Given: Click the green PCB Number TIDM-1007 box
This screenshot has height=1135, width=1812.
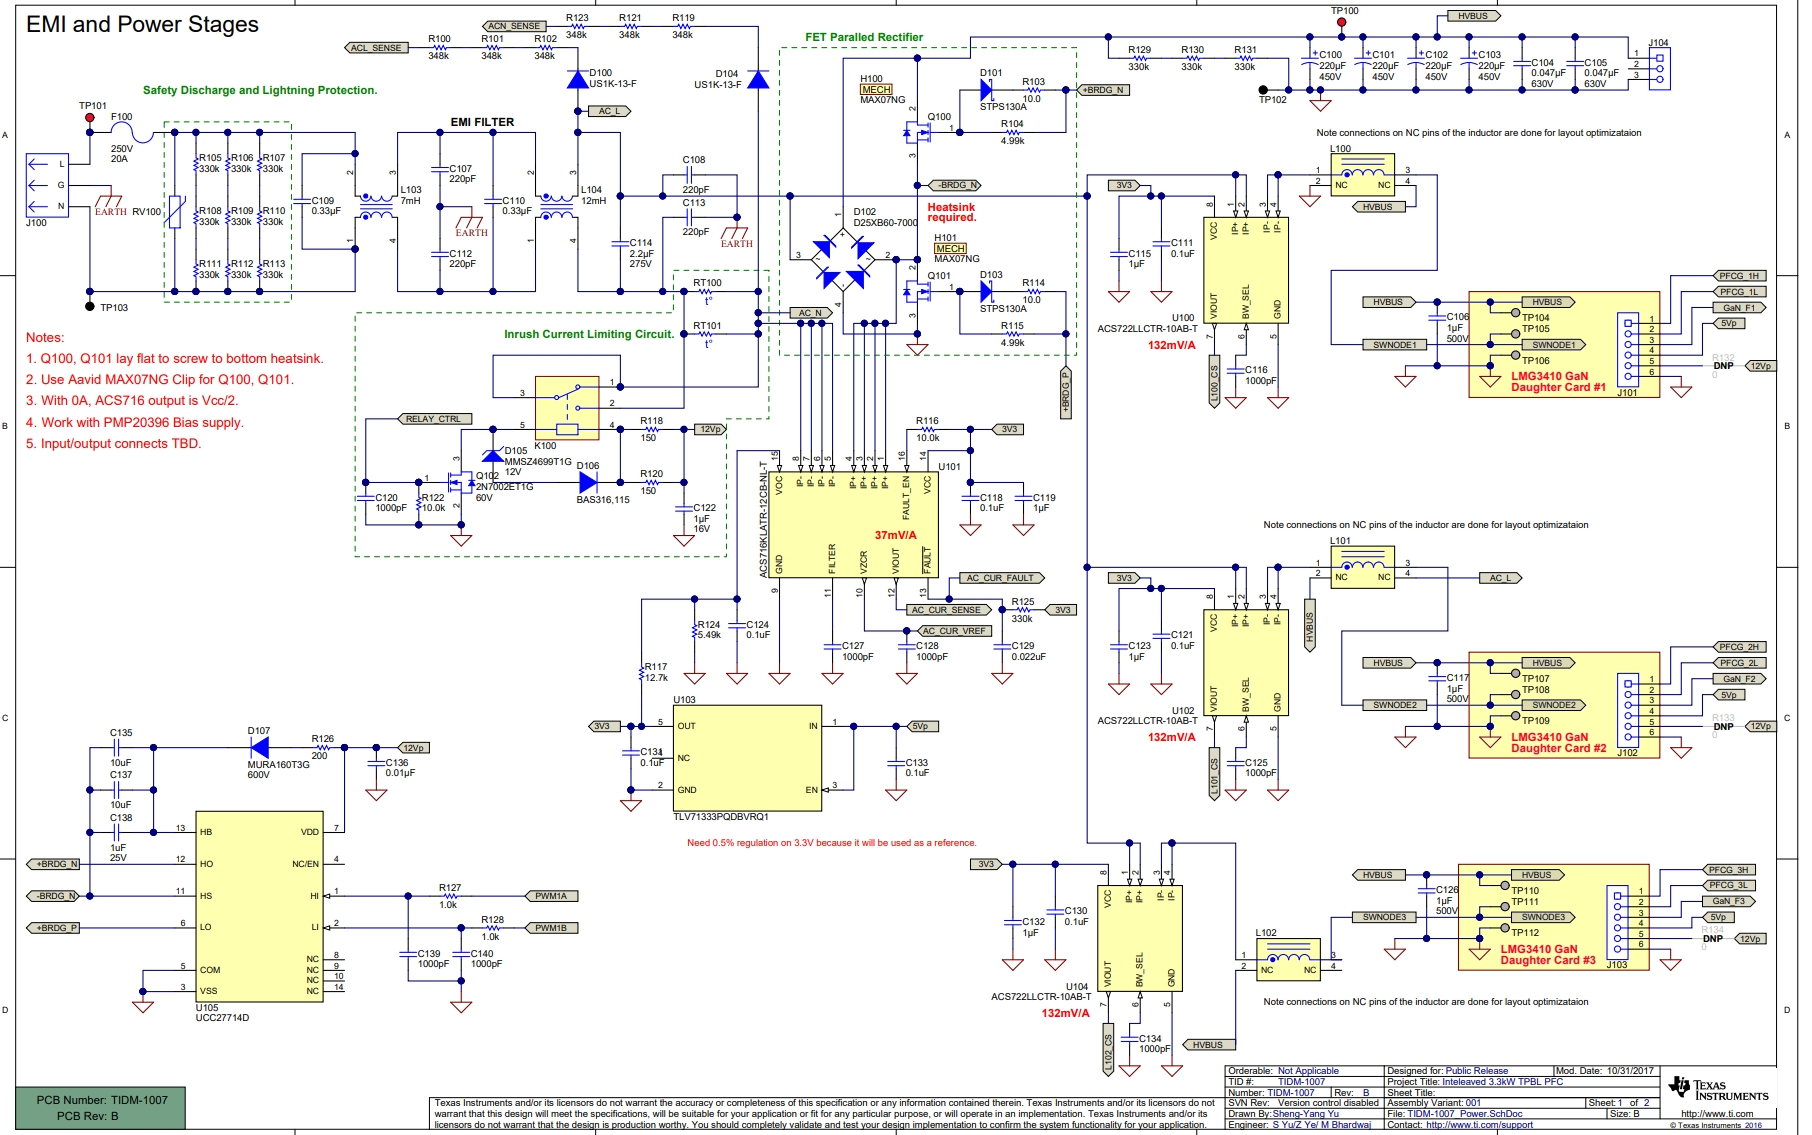Looking at the screenshot, I should click(x=101, y=1108).
